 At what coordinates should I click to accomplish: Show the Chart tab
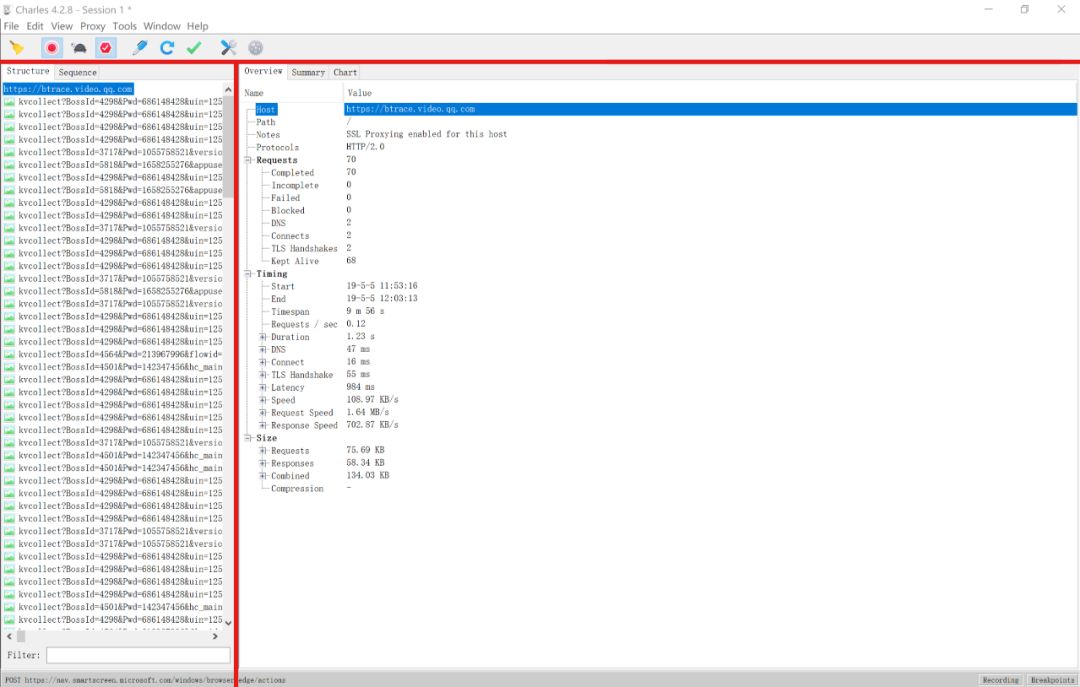point(345,72)
